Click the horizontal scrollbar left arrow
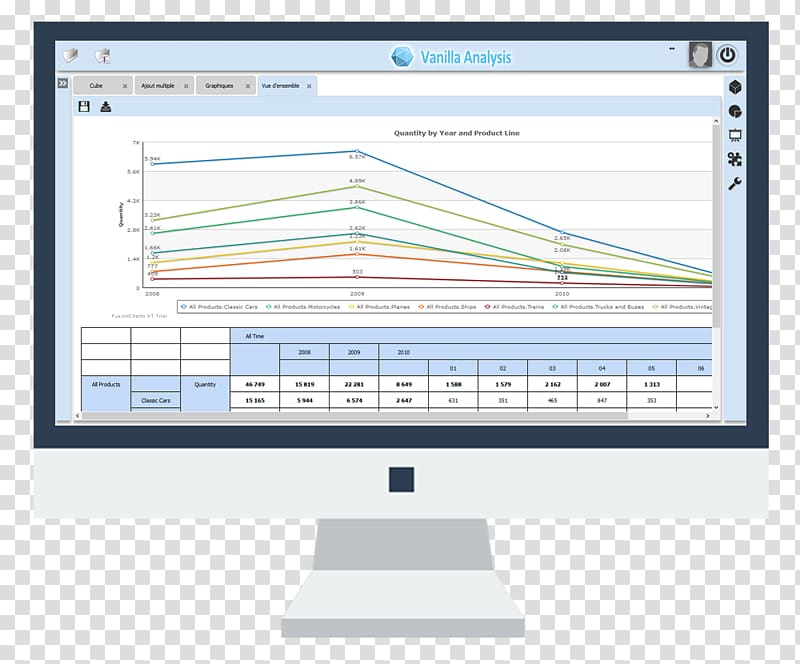Screen dimensions: 800x664 pos(78,416)
